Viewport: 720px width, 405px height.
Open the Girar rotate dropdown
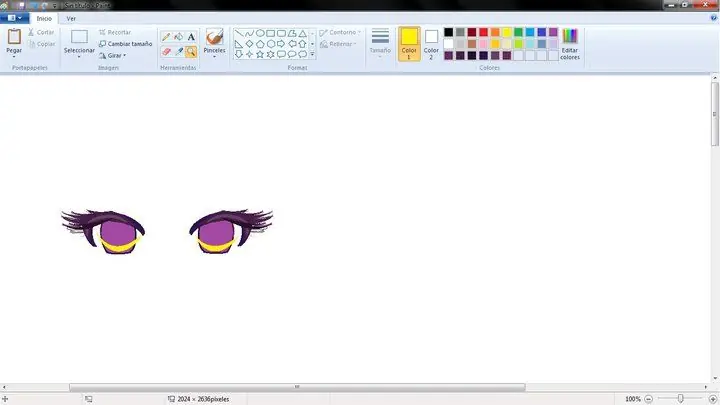[112, 56]
